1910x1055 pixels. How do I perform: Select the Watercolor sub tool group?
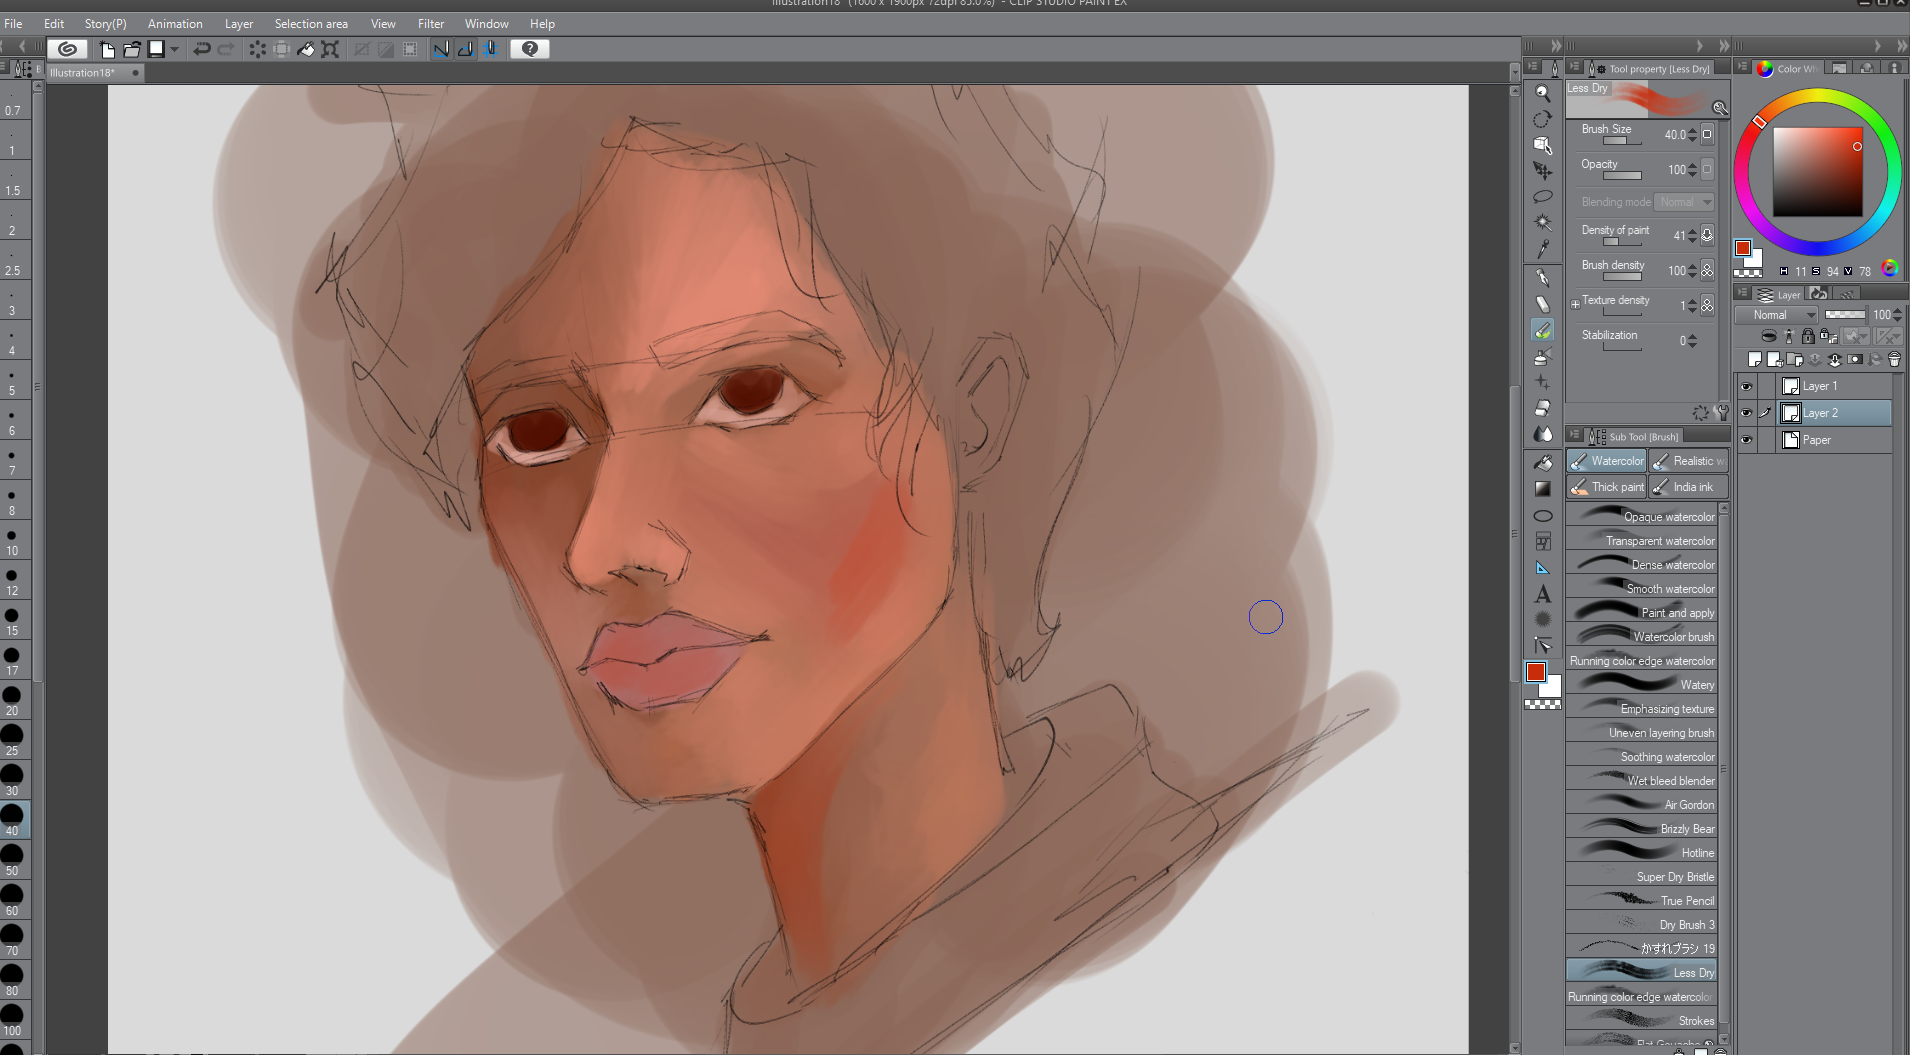click(1606, 461)
